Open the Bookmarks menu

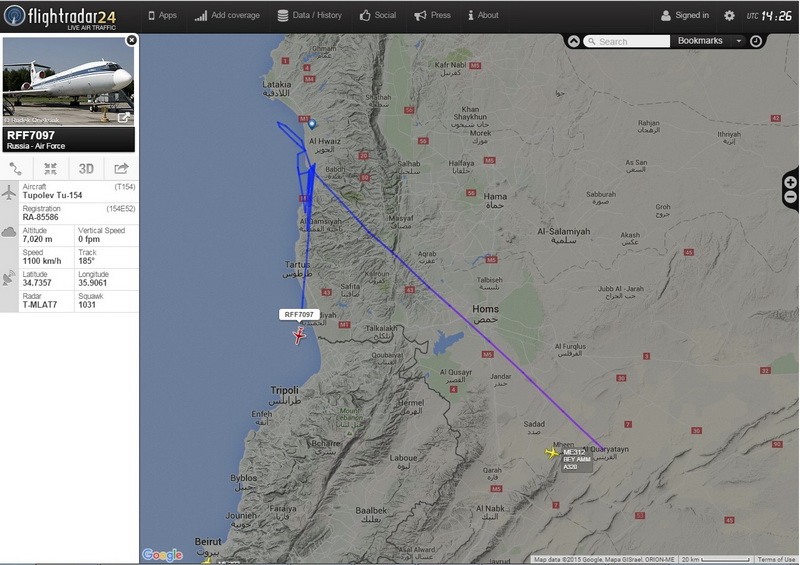coord(700,41)
